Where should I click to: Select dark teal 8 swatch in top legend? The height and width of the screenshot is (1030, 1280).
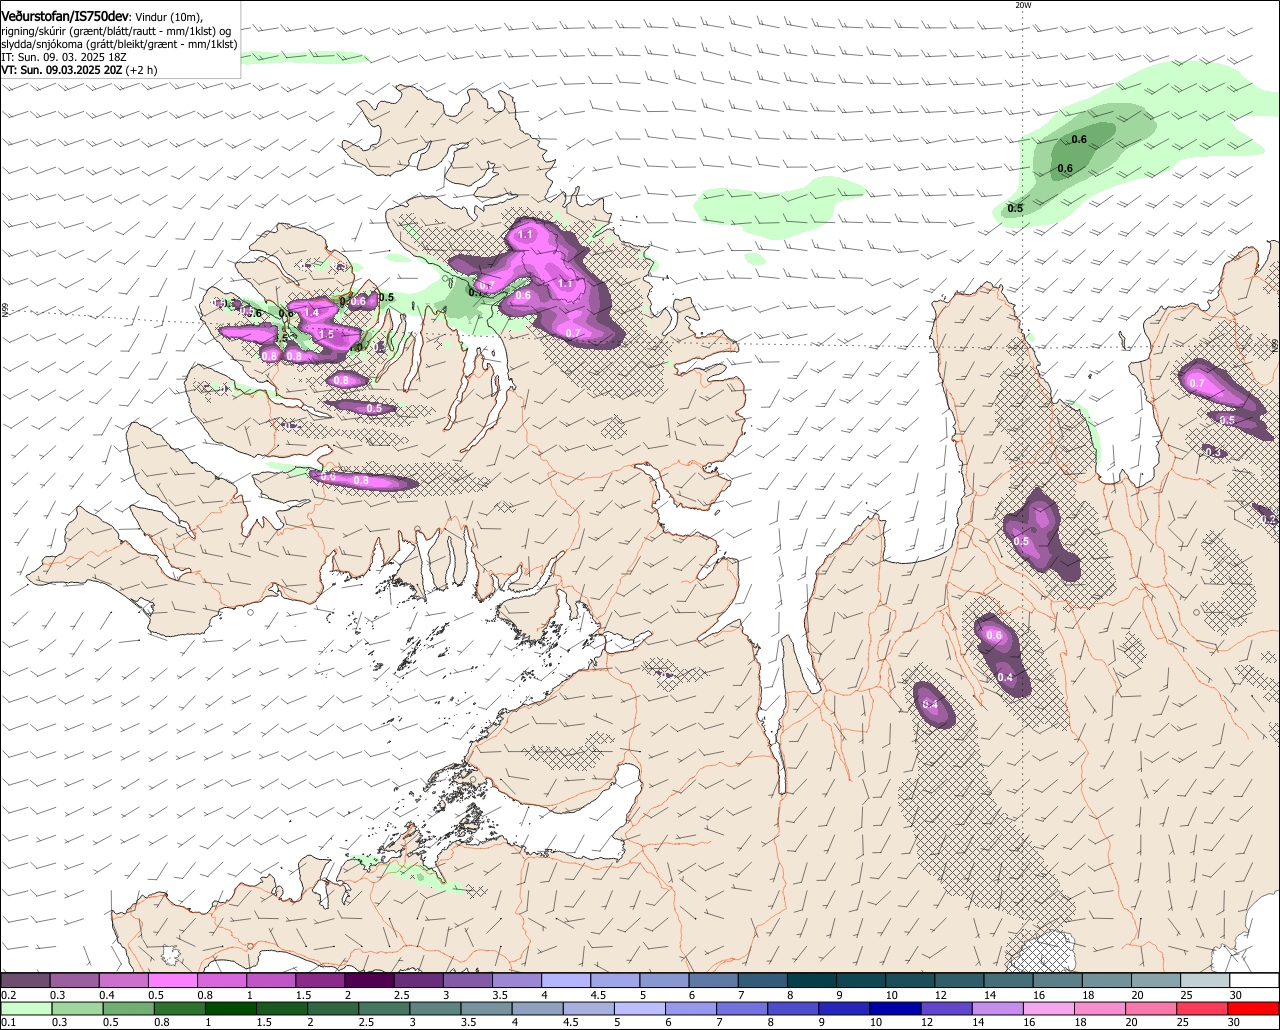point(812,981)
